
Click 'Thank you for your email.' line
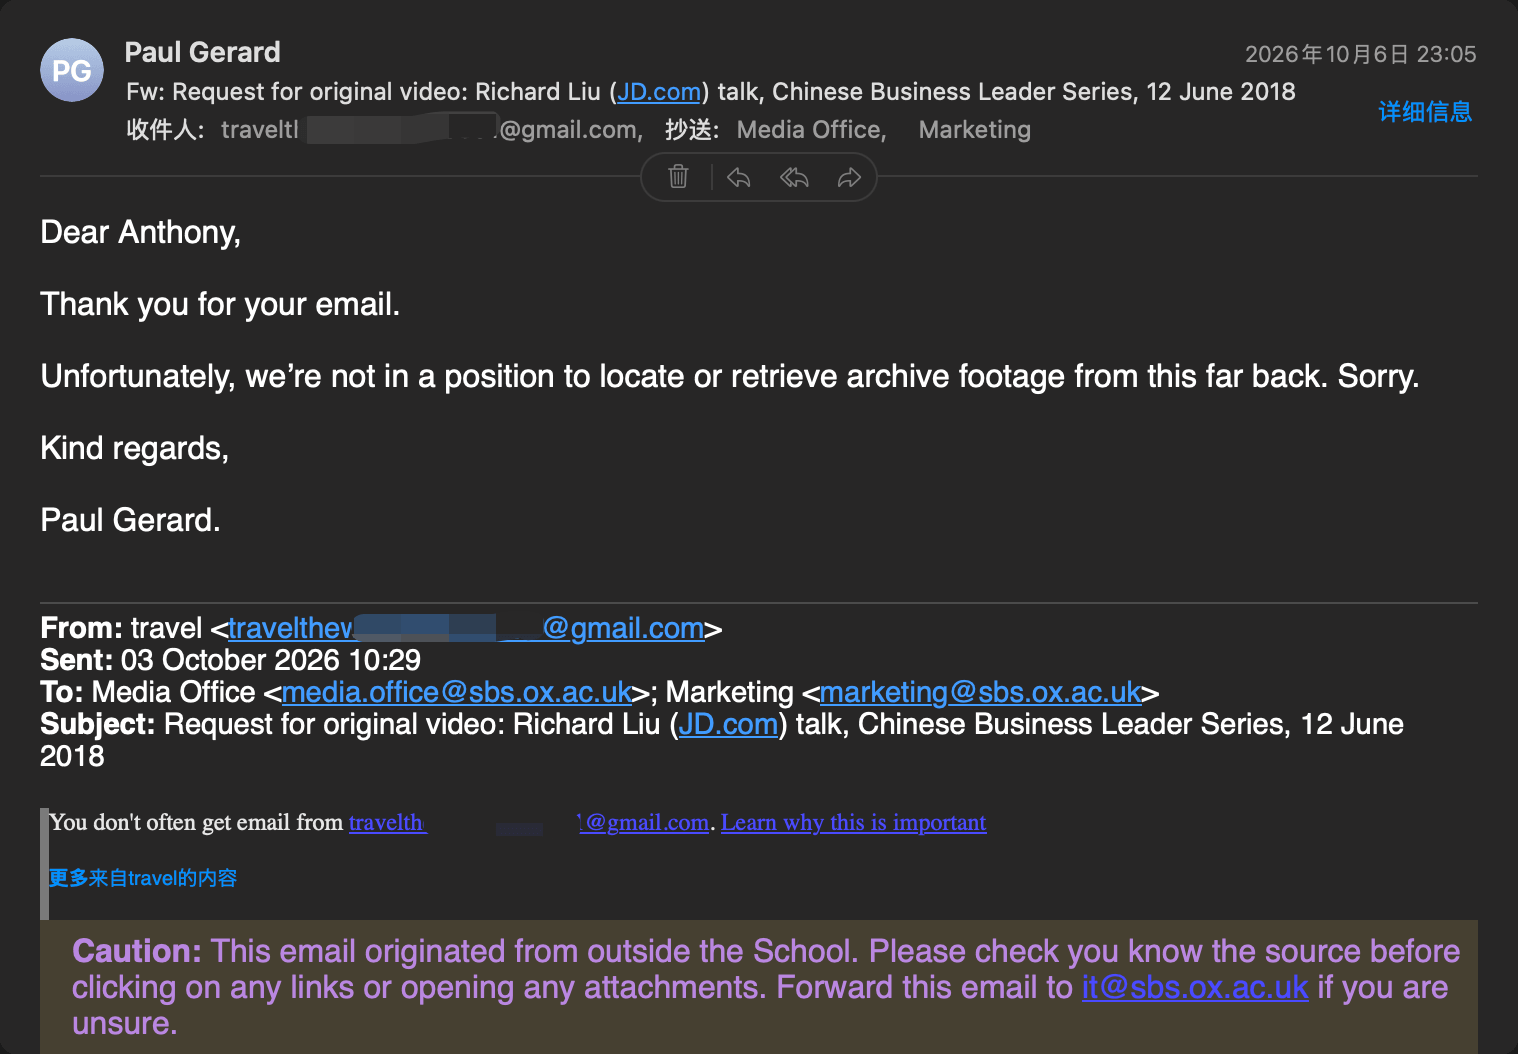pyautogui.click(x=220, y=304)
